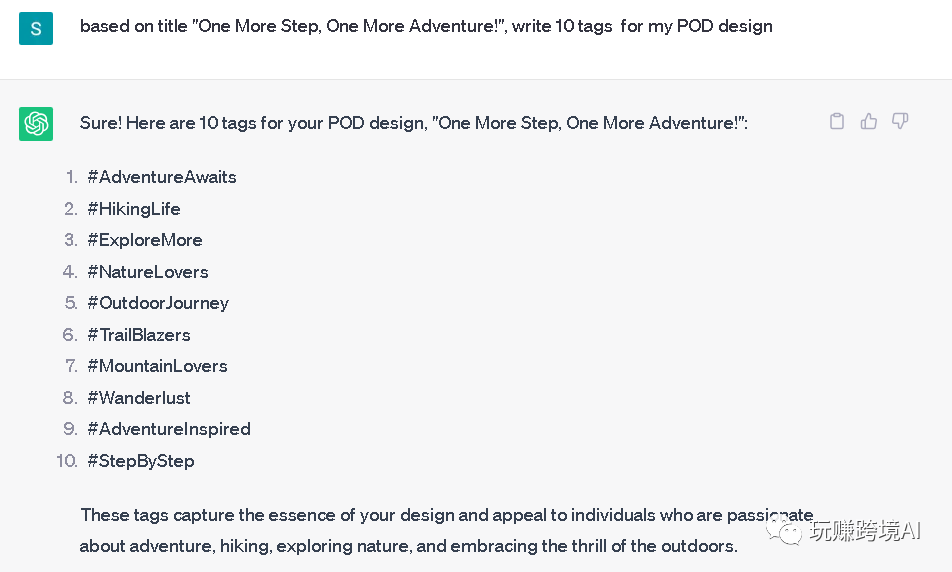Viewport: 952px width, 572px height.
Task: Click the WeChat logo in the watermark
Action: pos(788,531)
